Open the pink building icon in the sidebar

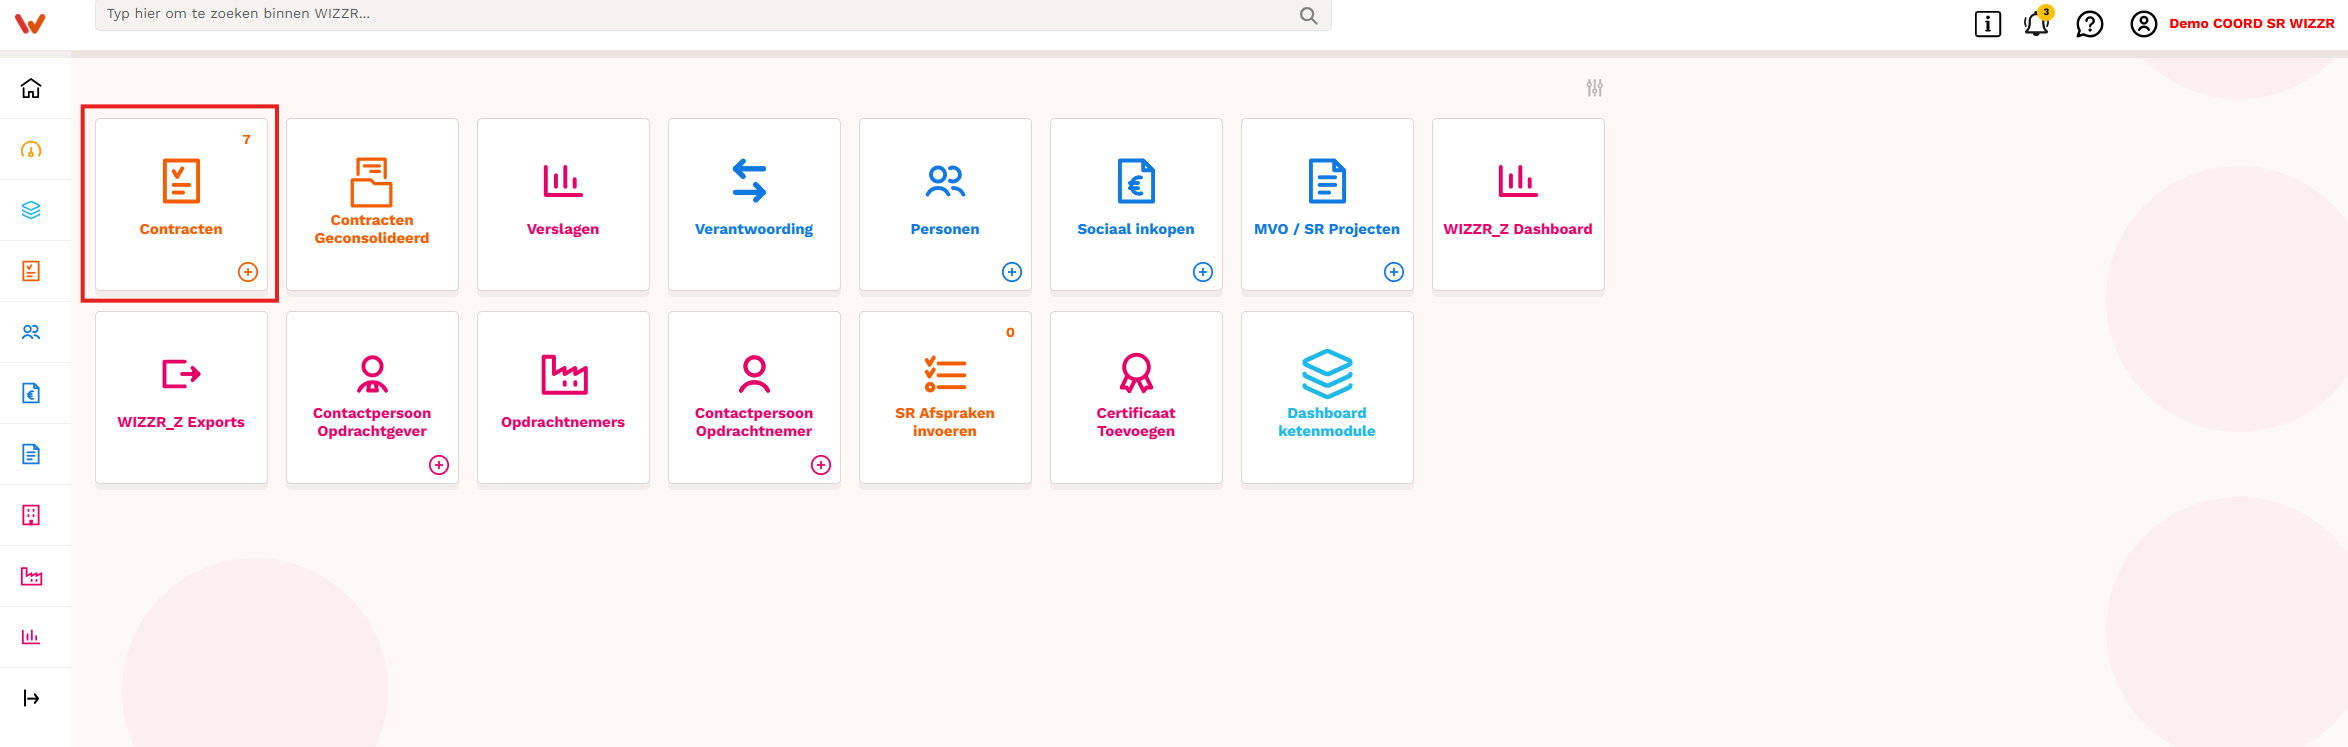click(x=31, y=515)
